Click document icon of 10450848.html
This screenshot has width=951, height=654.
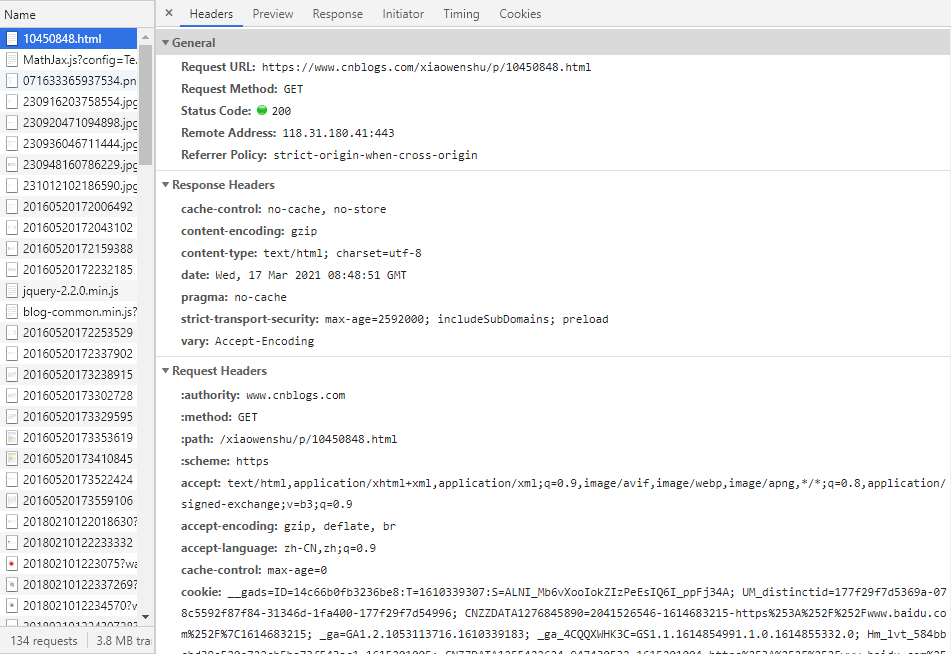pyautogui.click(x=12, y=39)
